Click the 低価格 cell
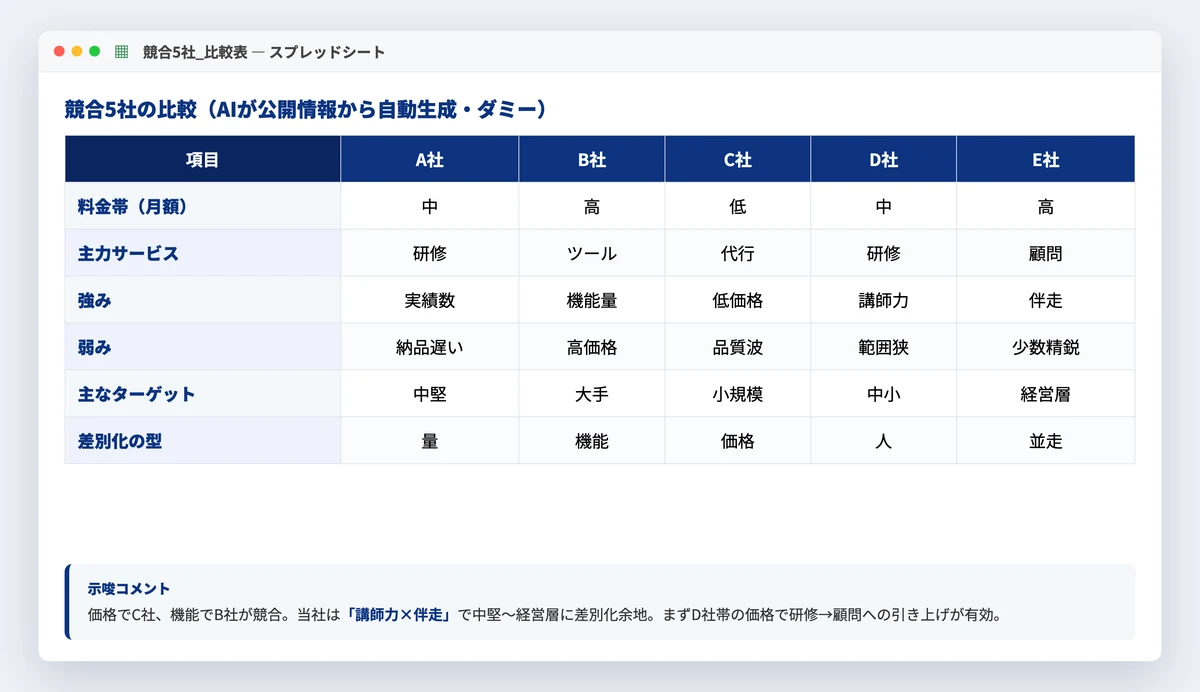The height and width of the screenshot is (692, 1200). click(x=738, y=300)
